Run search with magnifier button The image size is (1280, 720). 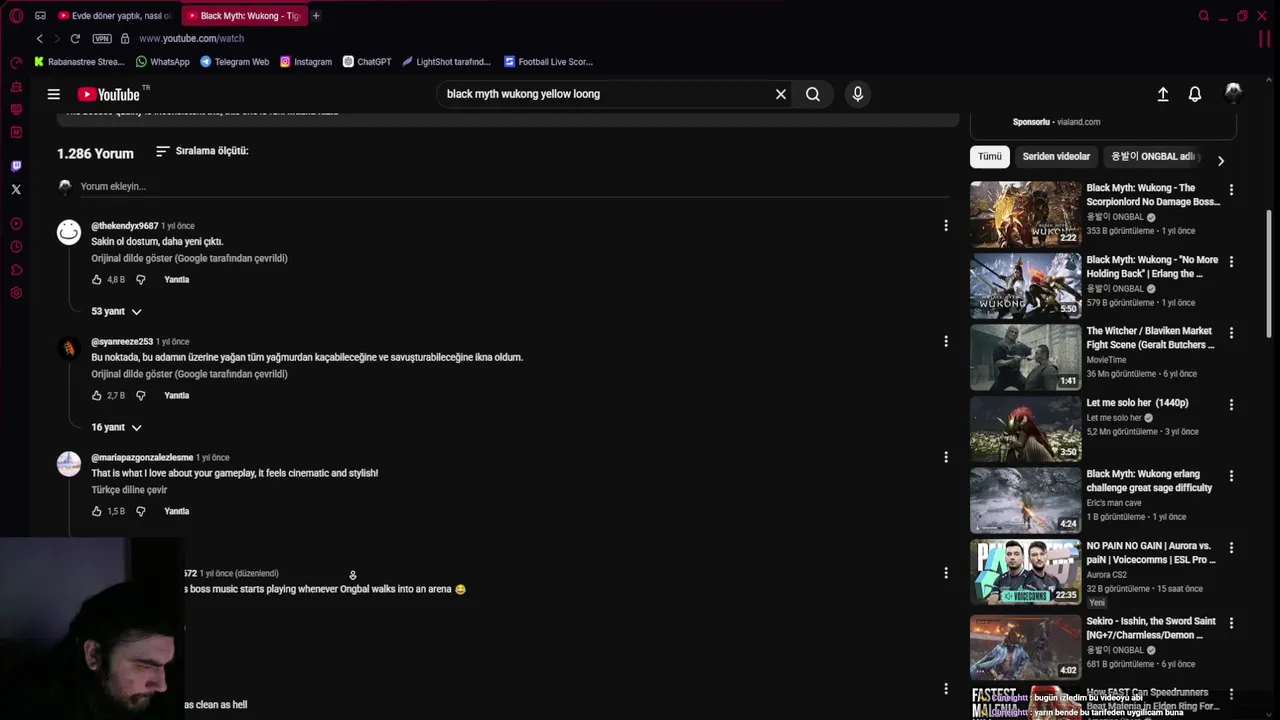(813, 94)
